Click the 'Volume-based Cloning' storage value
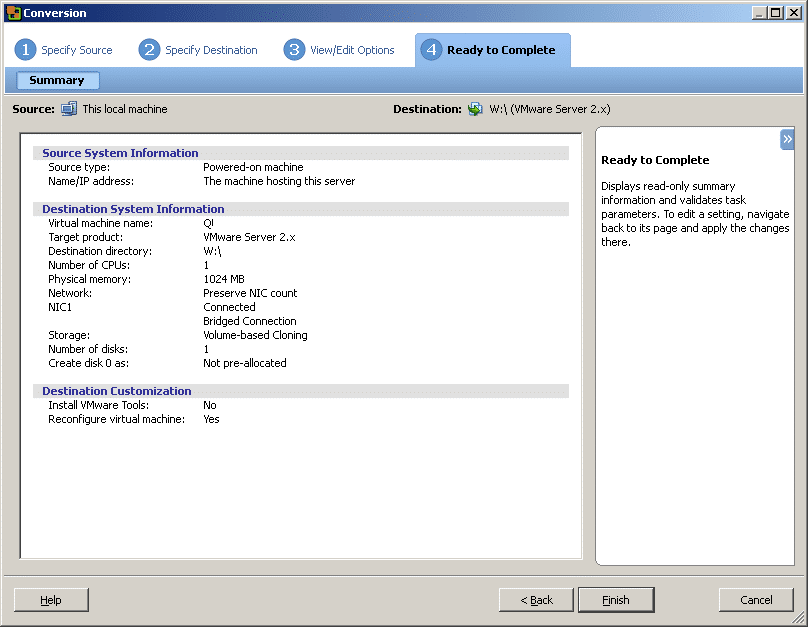808x627 pixels. click(x=255, y=335)
